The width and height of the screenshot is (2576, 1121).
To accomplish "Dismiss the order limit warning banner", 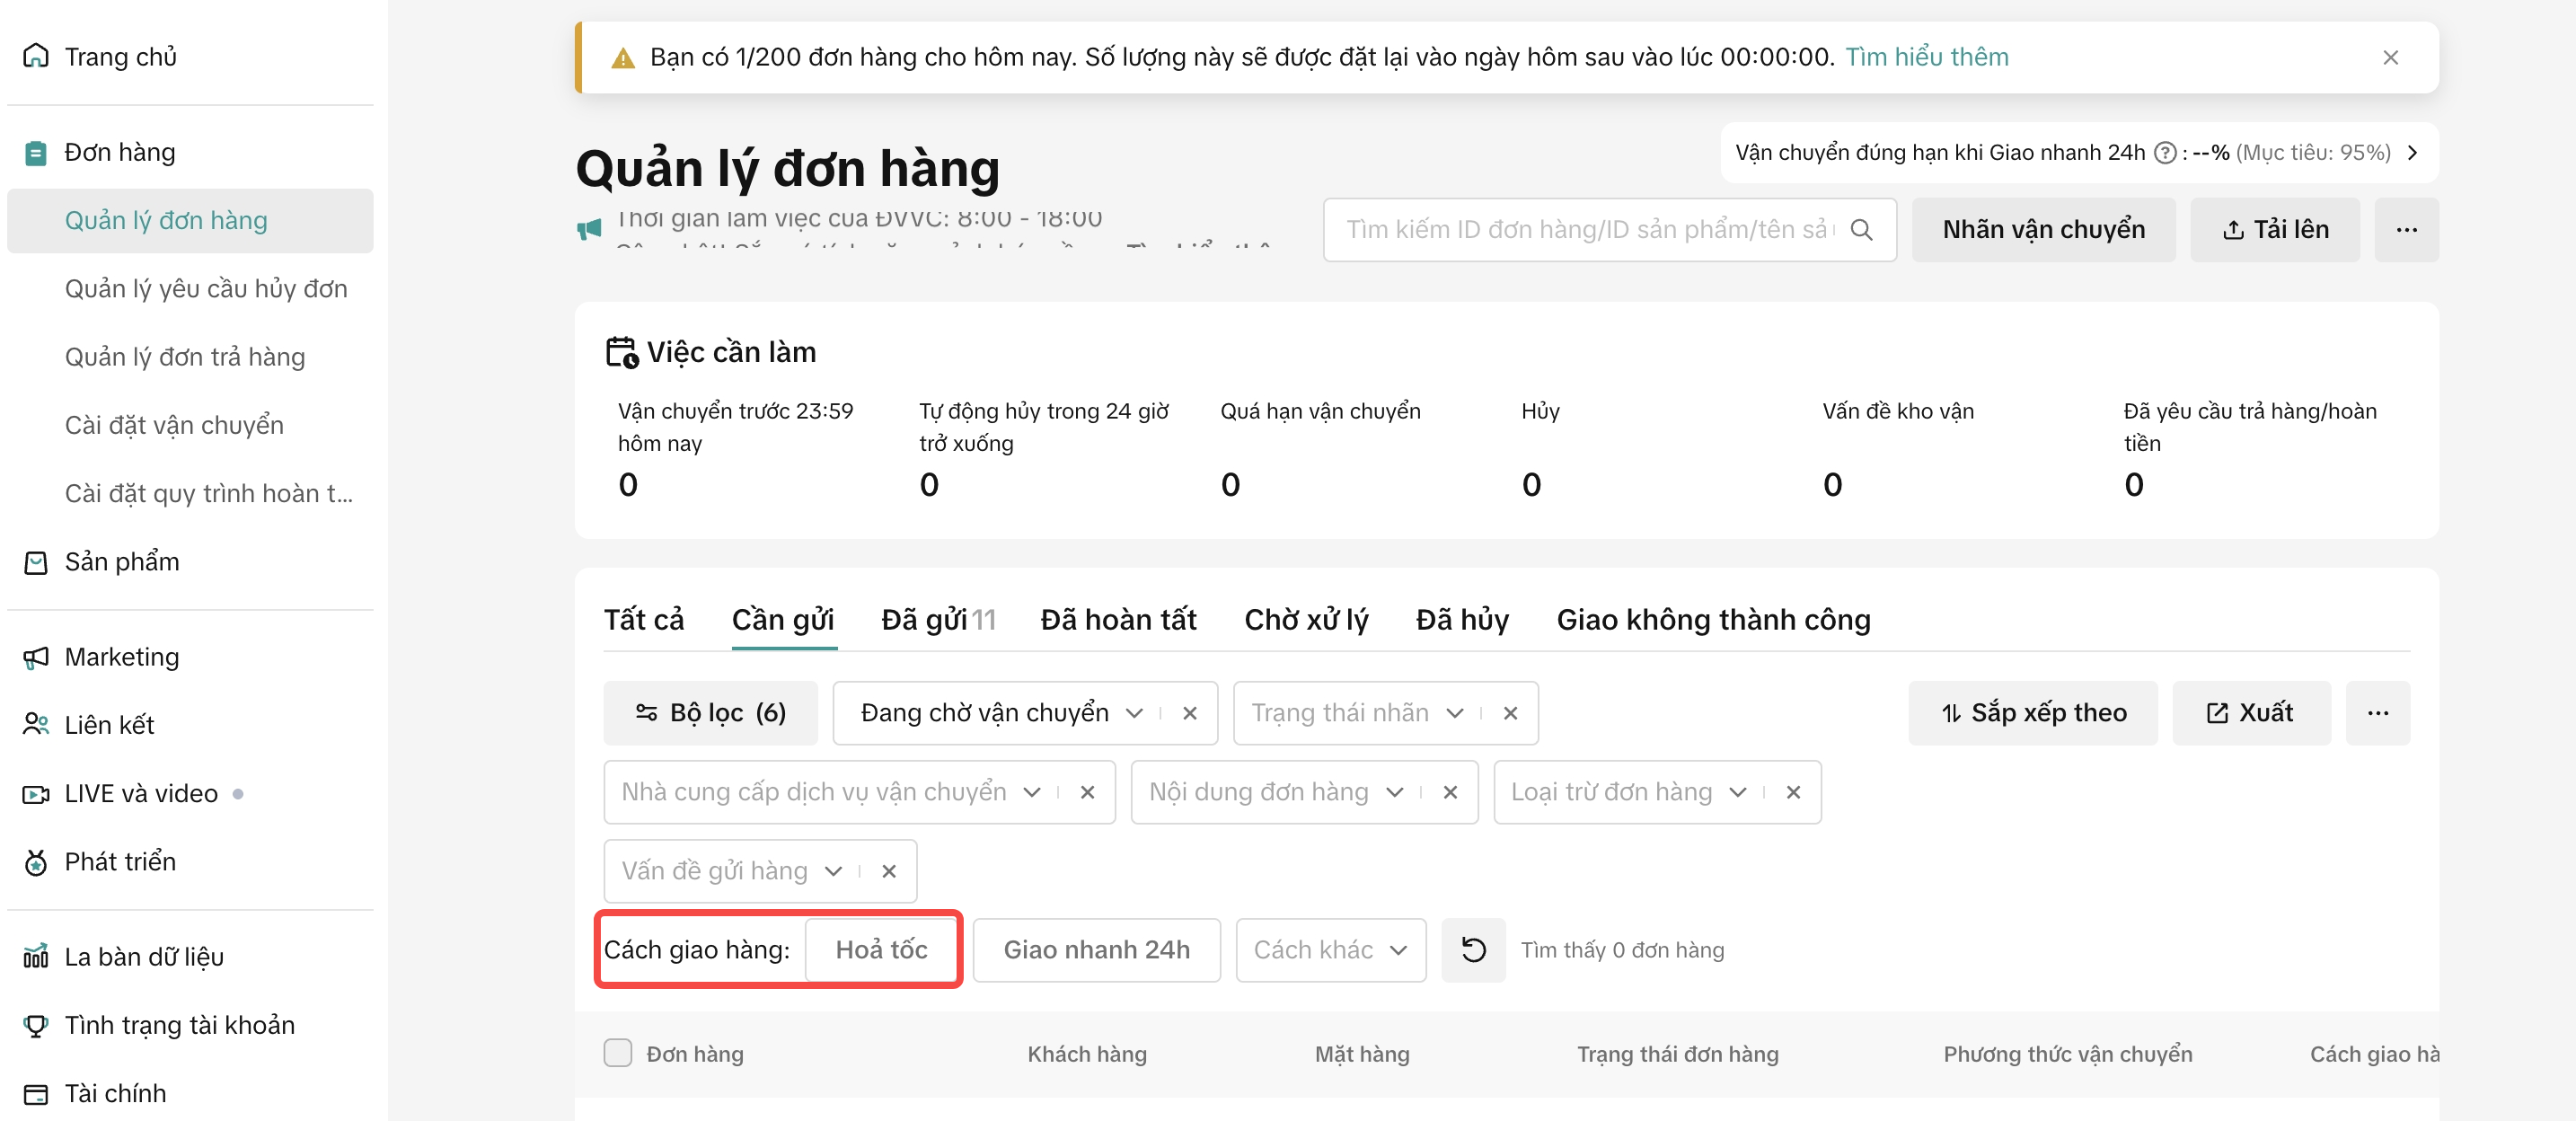I will (2390, 58).
